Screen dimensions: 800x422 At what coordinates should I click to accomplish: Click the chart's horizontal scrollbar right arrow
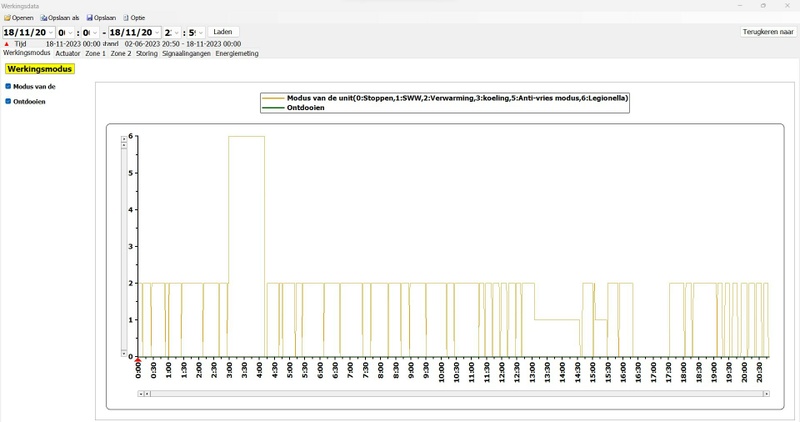(766, 393)
